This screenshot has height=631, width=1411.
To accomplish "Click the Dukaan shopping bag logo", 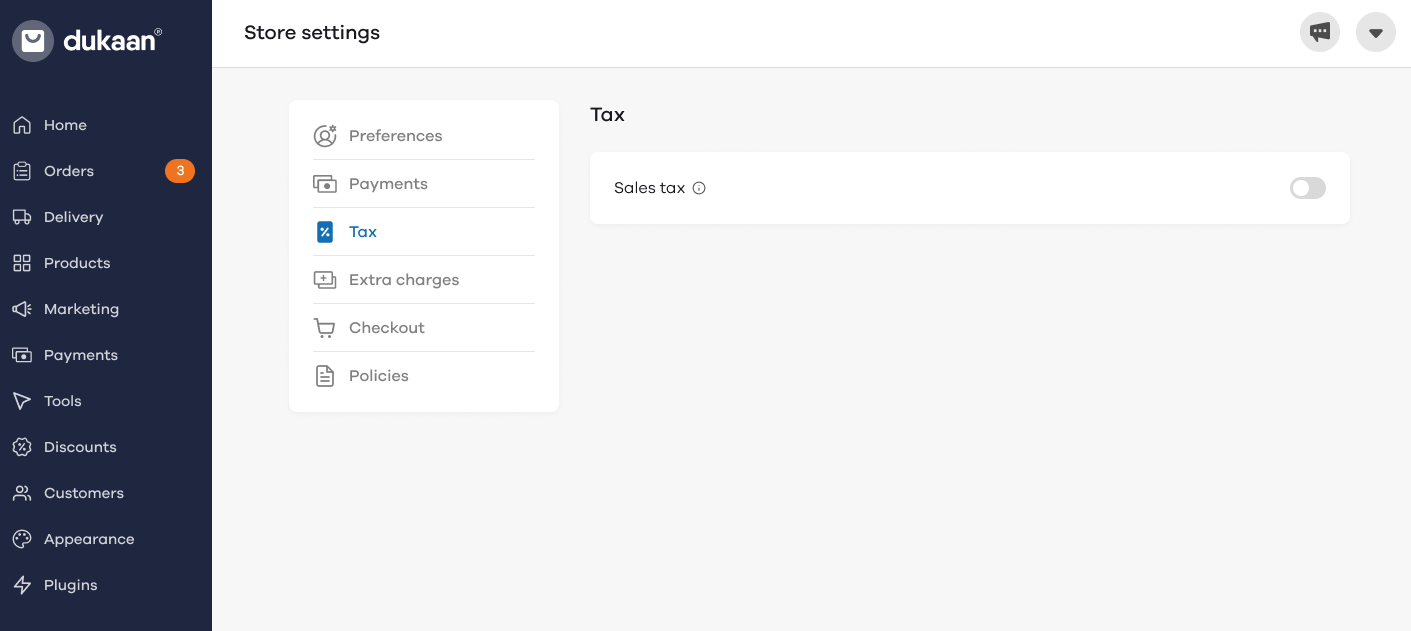I will [33, 41].
